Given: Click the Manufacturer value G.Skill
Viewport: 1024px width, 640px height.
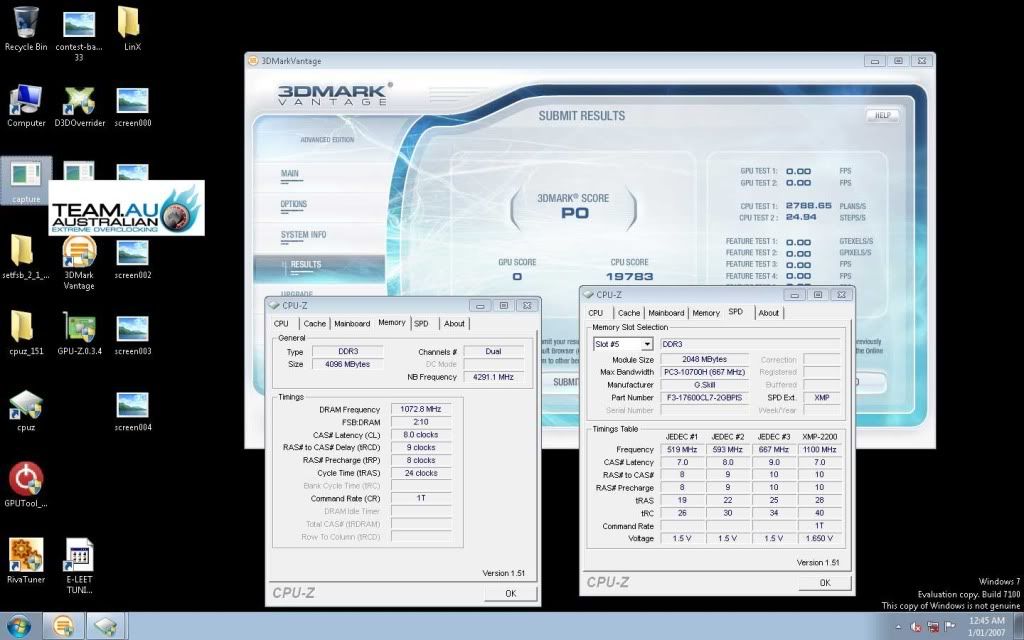Looking at the screenshot, I should [704, 385].
